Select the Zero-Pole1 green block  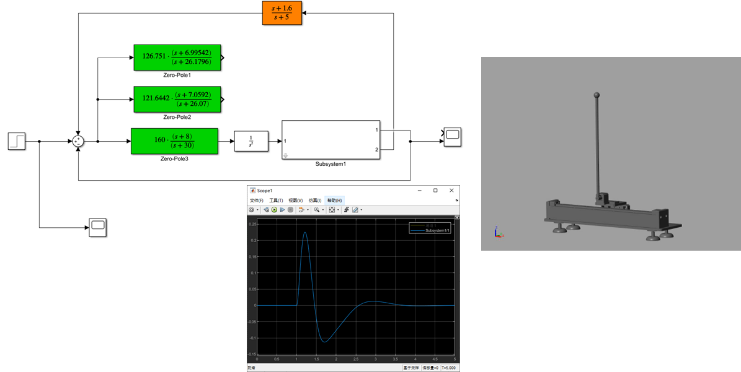[177, 58]
